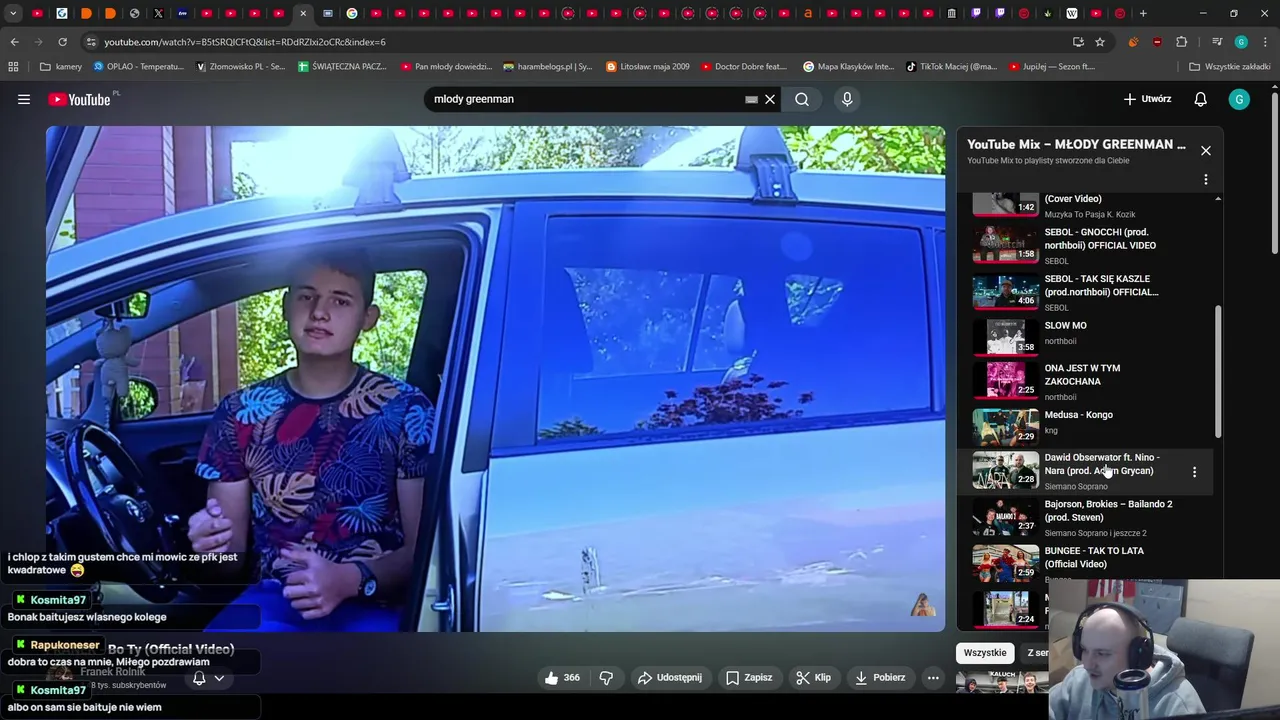
Task: Open the YouTube notifications bell
Action: 1201,99
